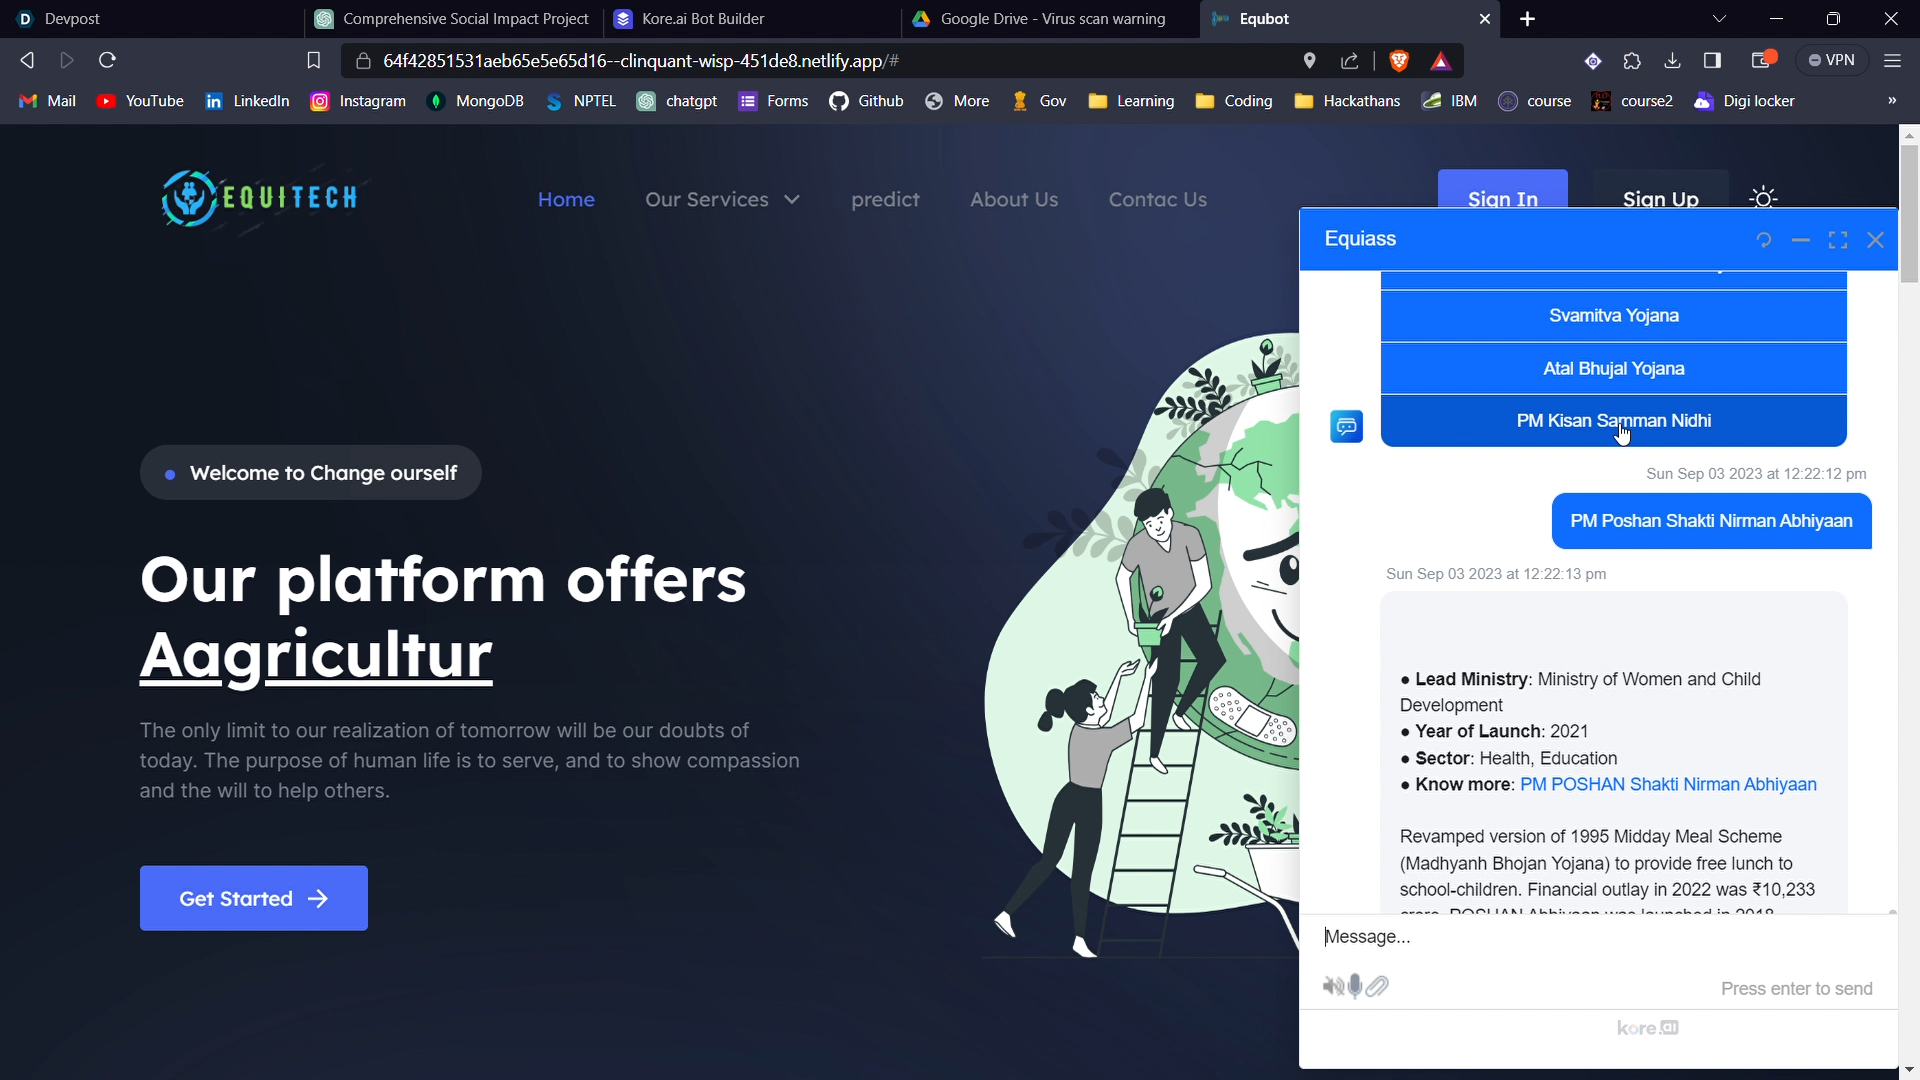
Task: Toggle the light/dark theme sun icon
Action: pyautogui.click(x=1763, y=198)
